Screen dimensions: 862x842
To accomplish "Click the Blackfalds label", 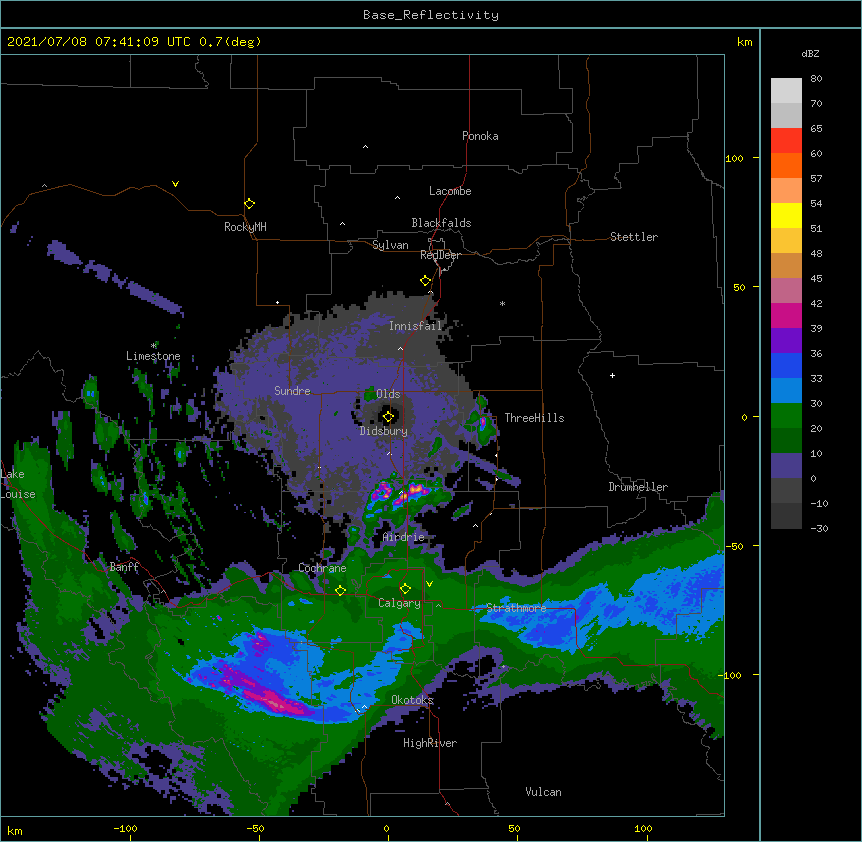I will click(441, 223).
